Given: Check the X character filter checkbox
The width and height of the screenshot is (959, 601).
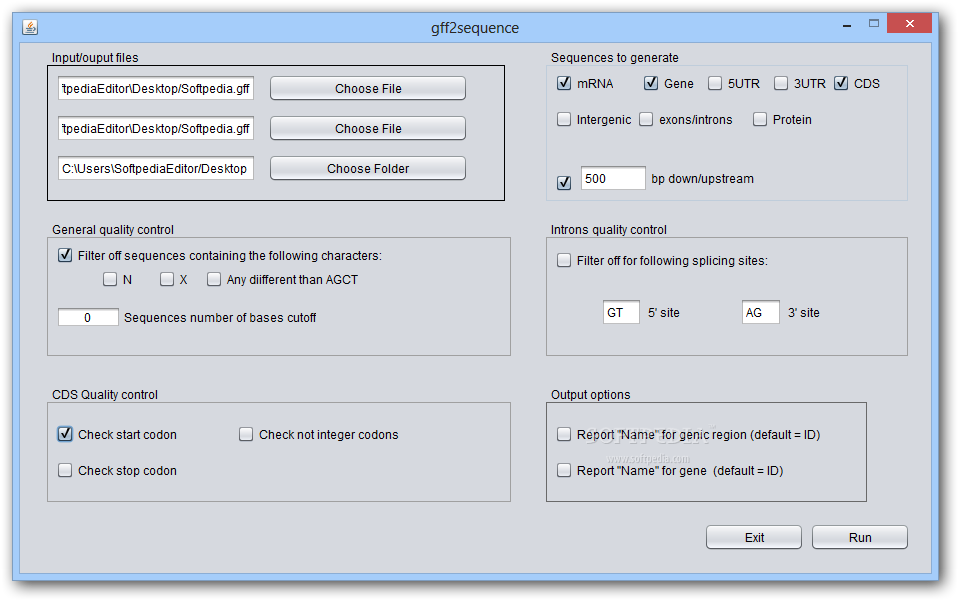Looking at the screenshot, I should [x=167, y=279].
